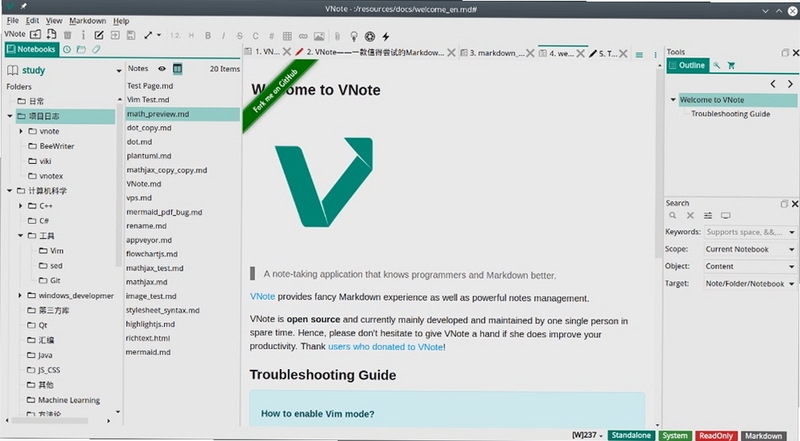Collapse the Welcome to VNote outline arrow
Image resolution: width=800 pixels, height=441 pixels.
673,100
